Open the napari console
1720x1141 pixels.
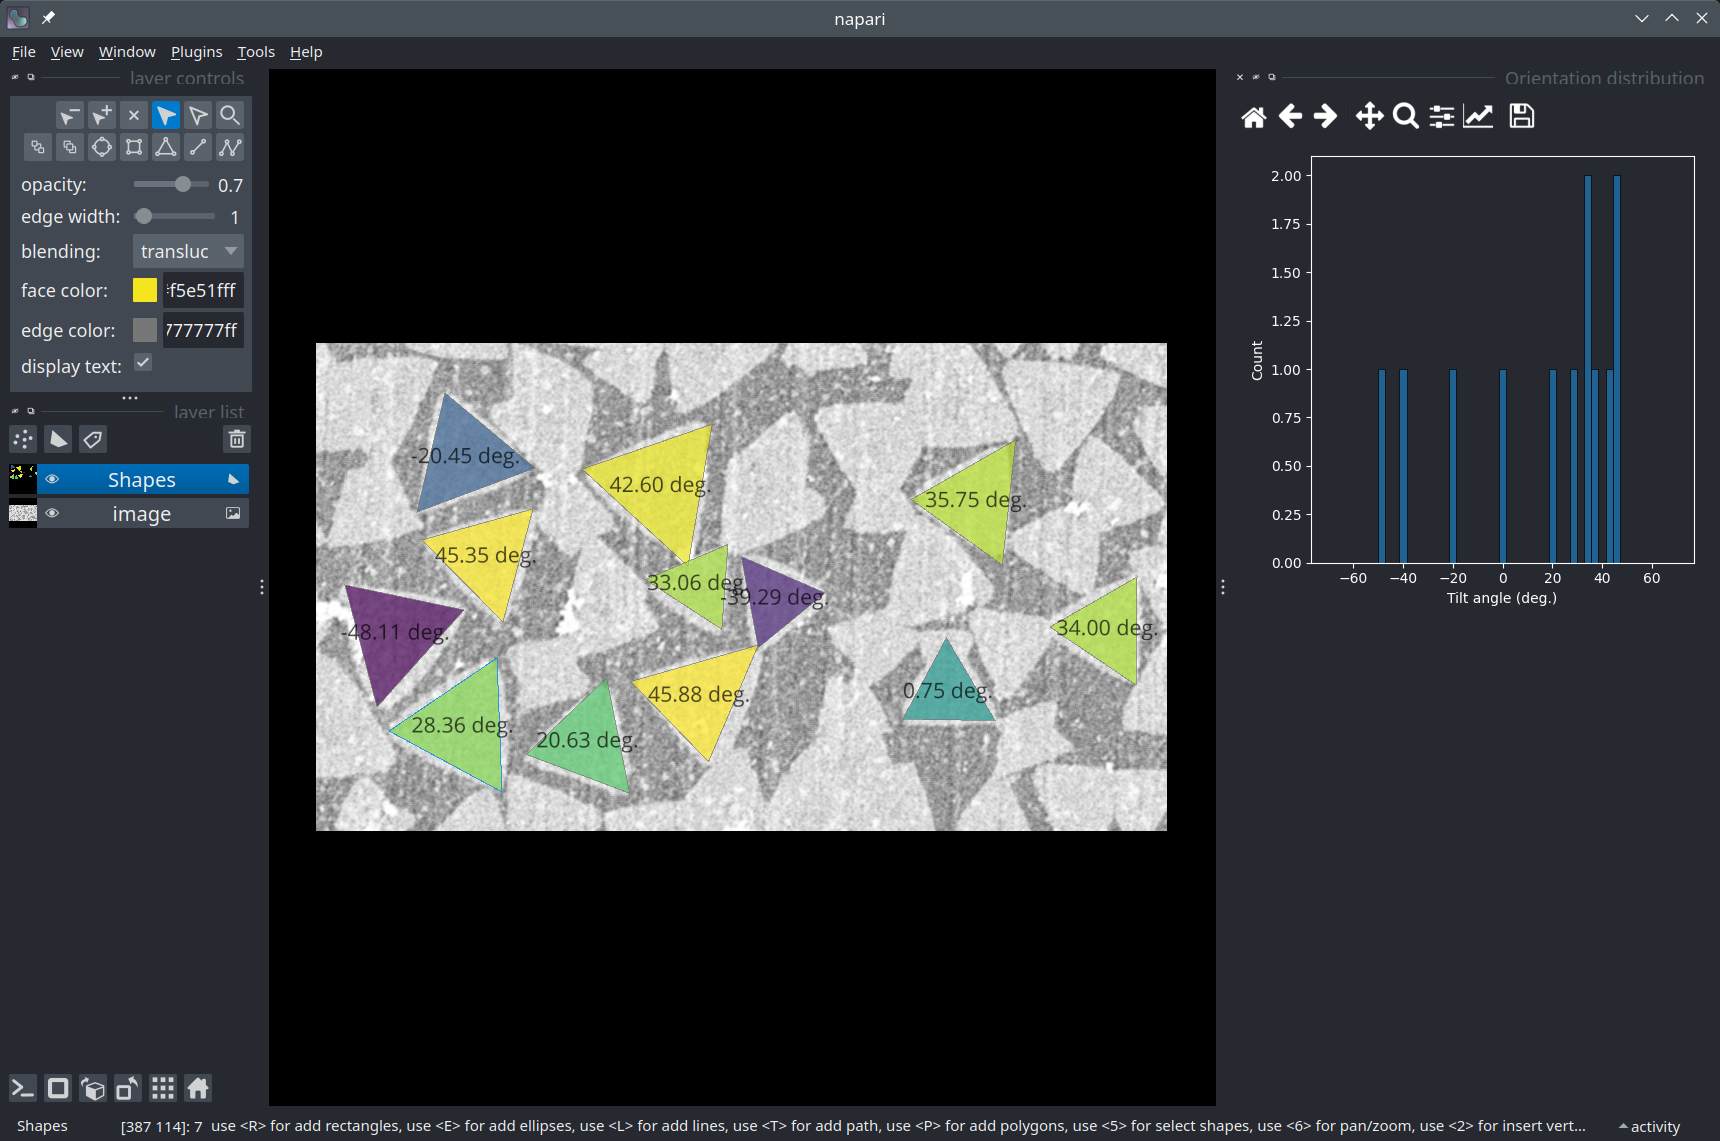23,1088
